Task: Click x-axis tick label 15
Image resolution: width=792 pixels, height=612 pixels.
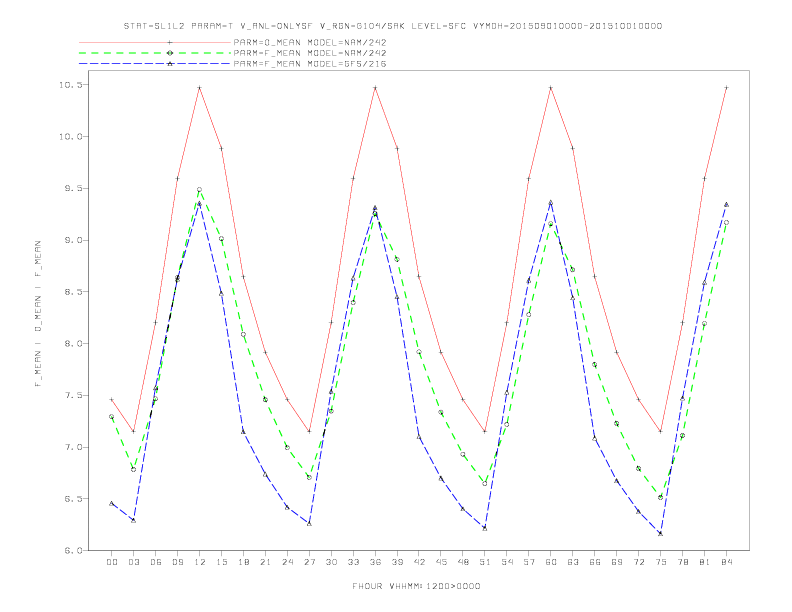Action: 221,562
